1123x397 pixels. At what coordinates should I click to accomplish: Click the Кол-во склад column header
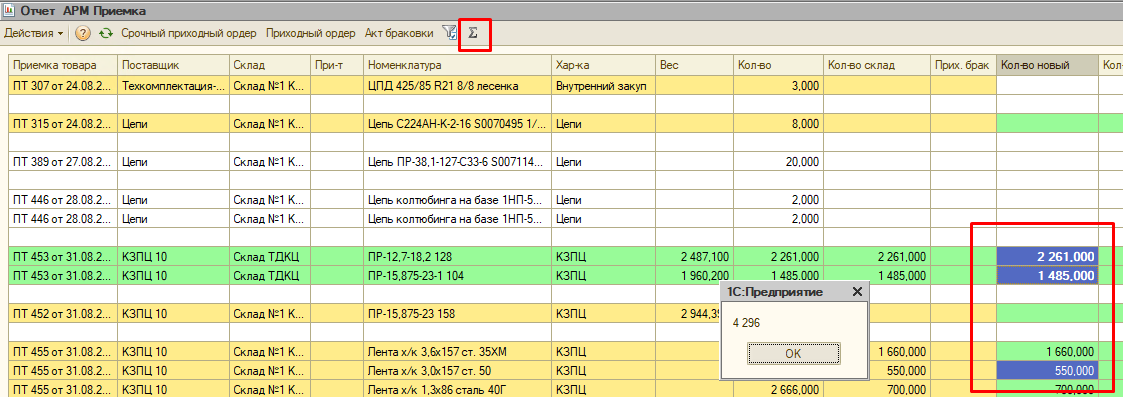click(x=877, y=65)
